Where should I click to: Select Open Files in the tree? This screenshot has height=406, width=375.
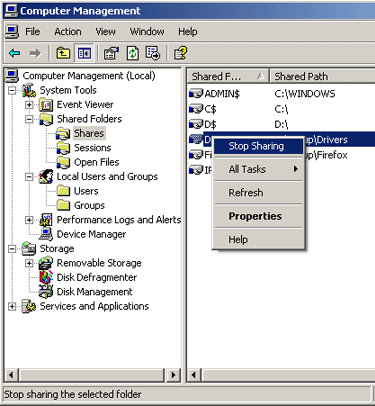coord(96,162)
